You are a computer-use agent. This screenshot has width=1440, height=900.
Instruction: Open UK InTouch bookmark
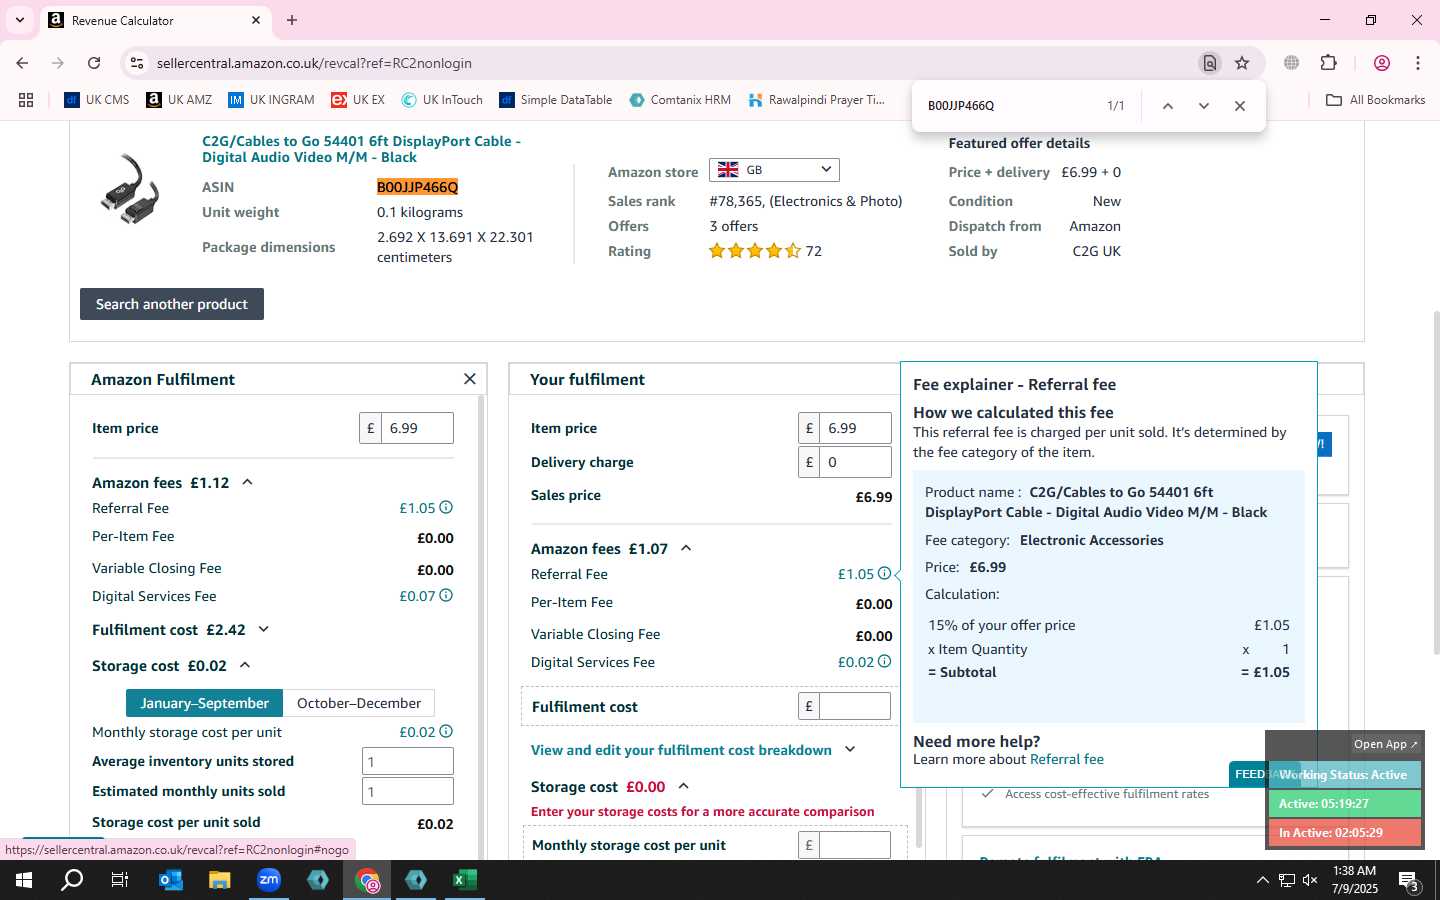pos(442,100)
